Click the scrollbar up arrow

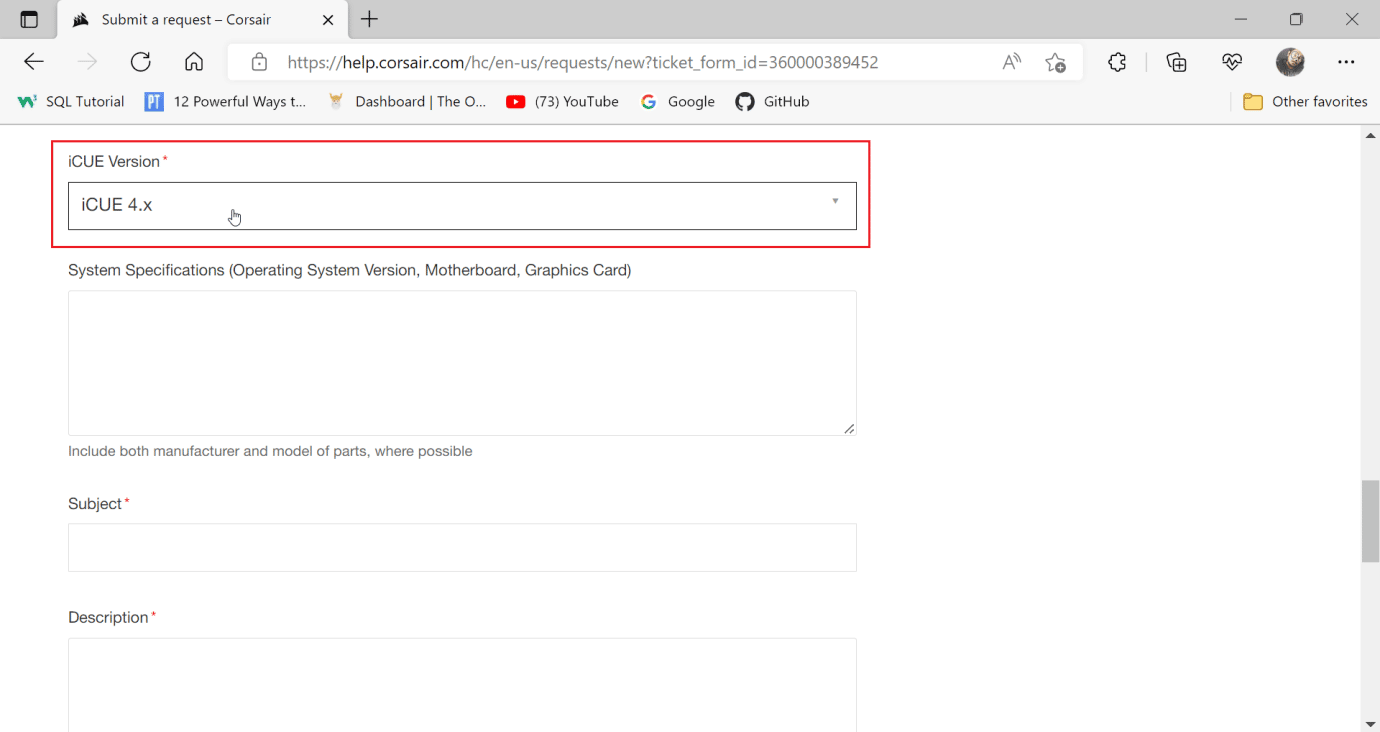[x=1370, y=135]
